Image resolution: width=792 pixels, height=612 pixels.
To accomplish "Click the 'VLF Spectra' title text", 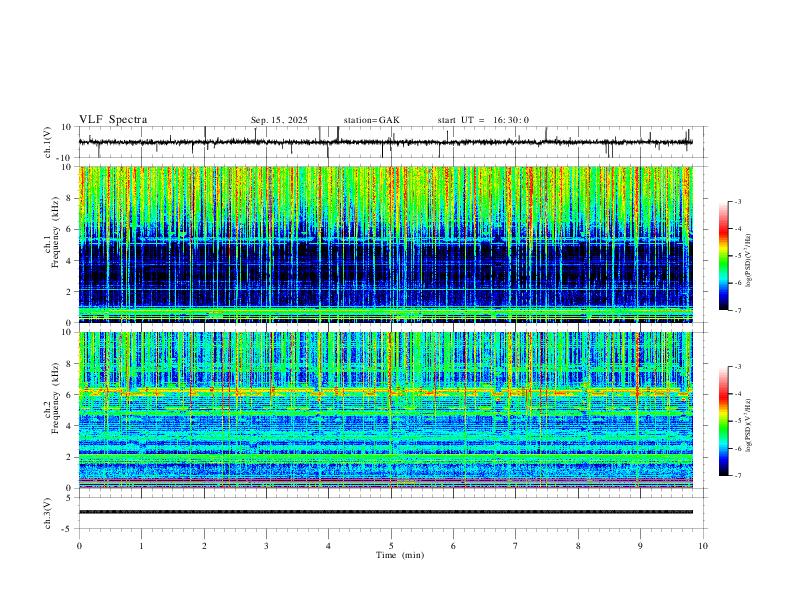I will tap(113, 120).
